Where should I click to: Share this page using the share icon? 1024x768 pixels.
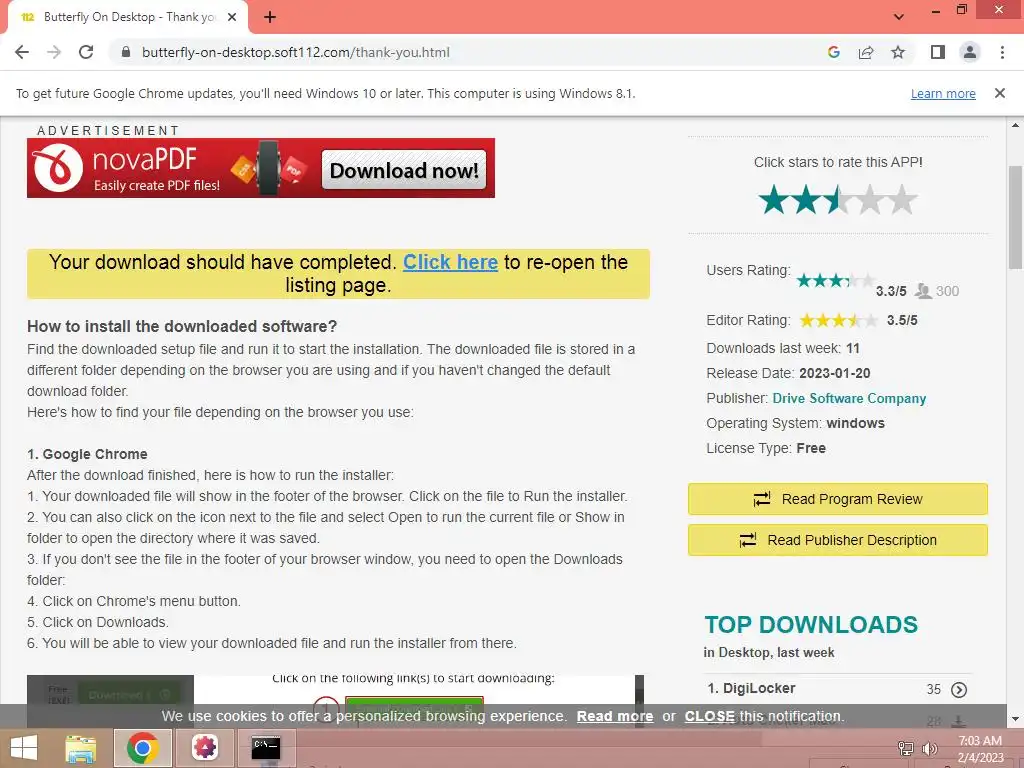[866, 52]
